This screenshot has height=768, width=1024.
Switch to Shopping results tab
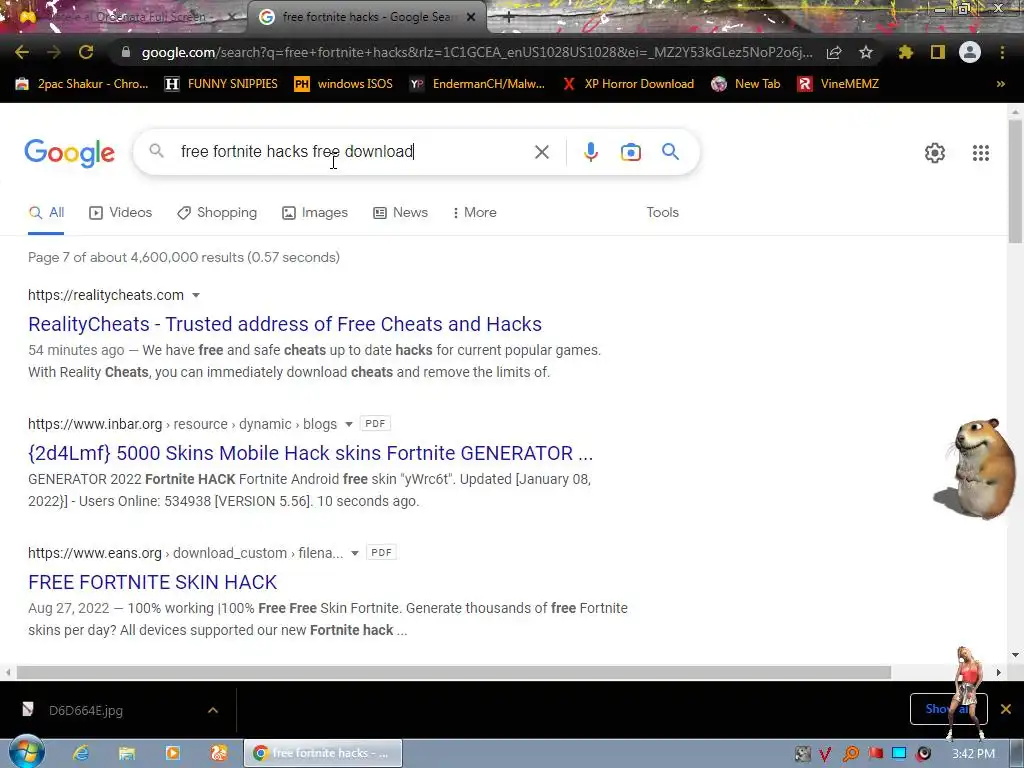point(217,212)
